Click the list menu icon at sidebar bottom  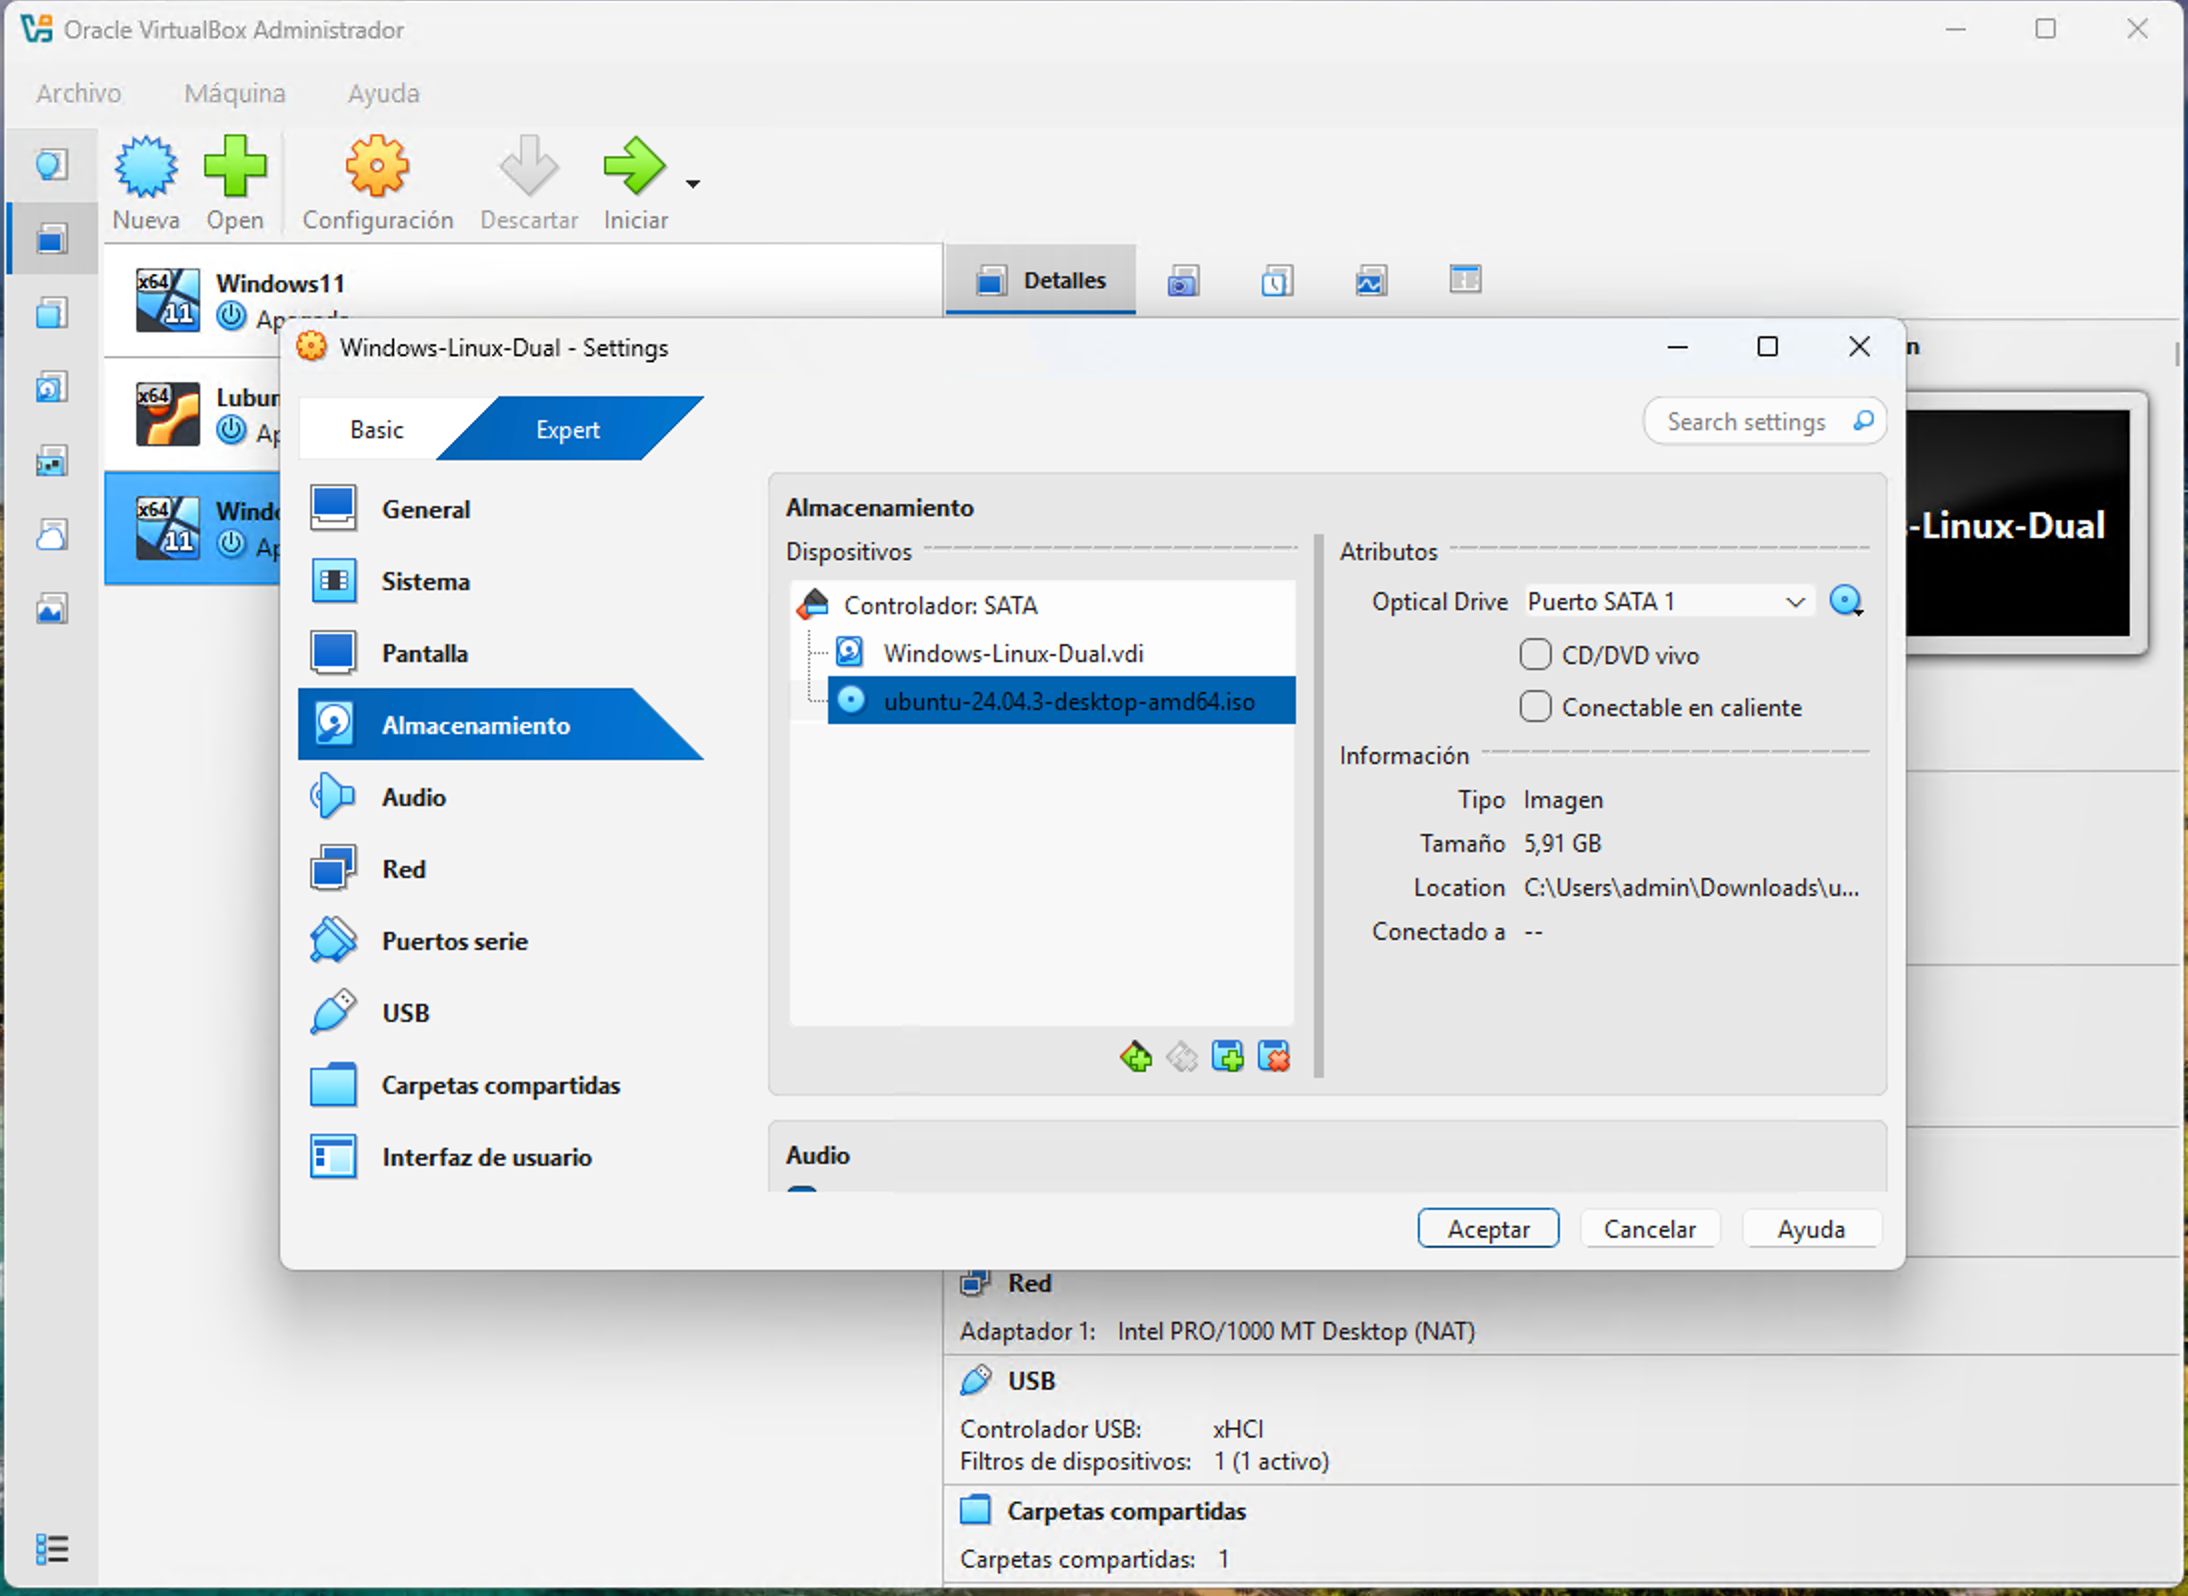[52, 1549]
